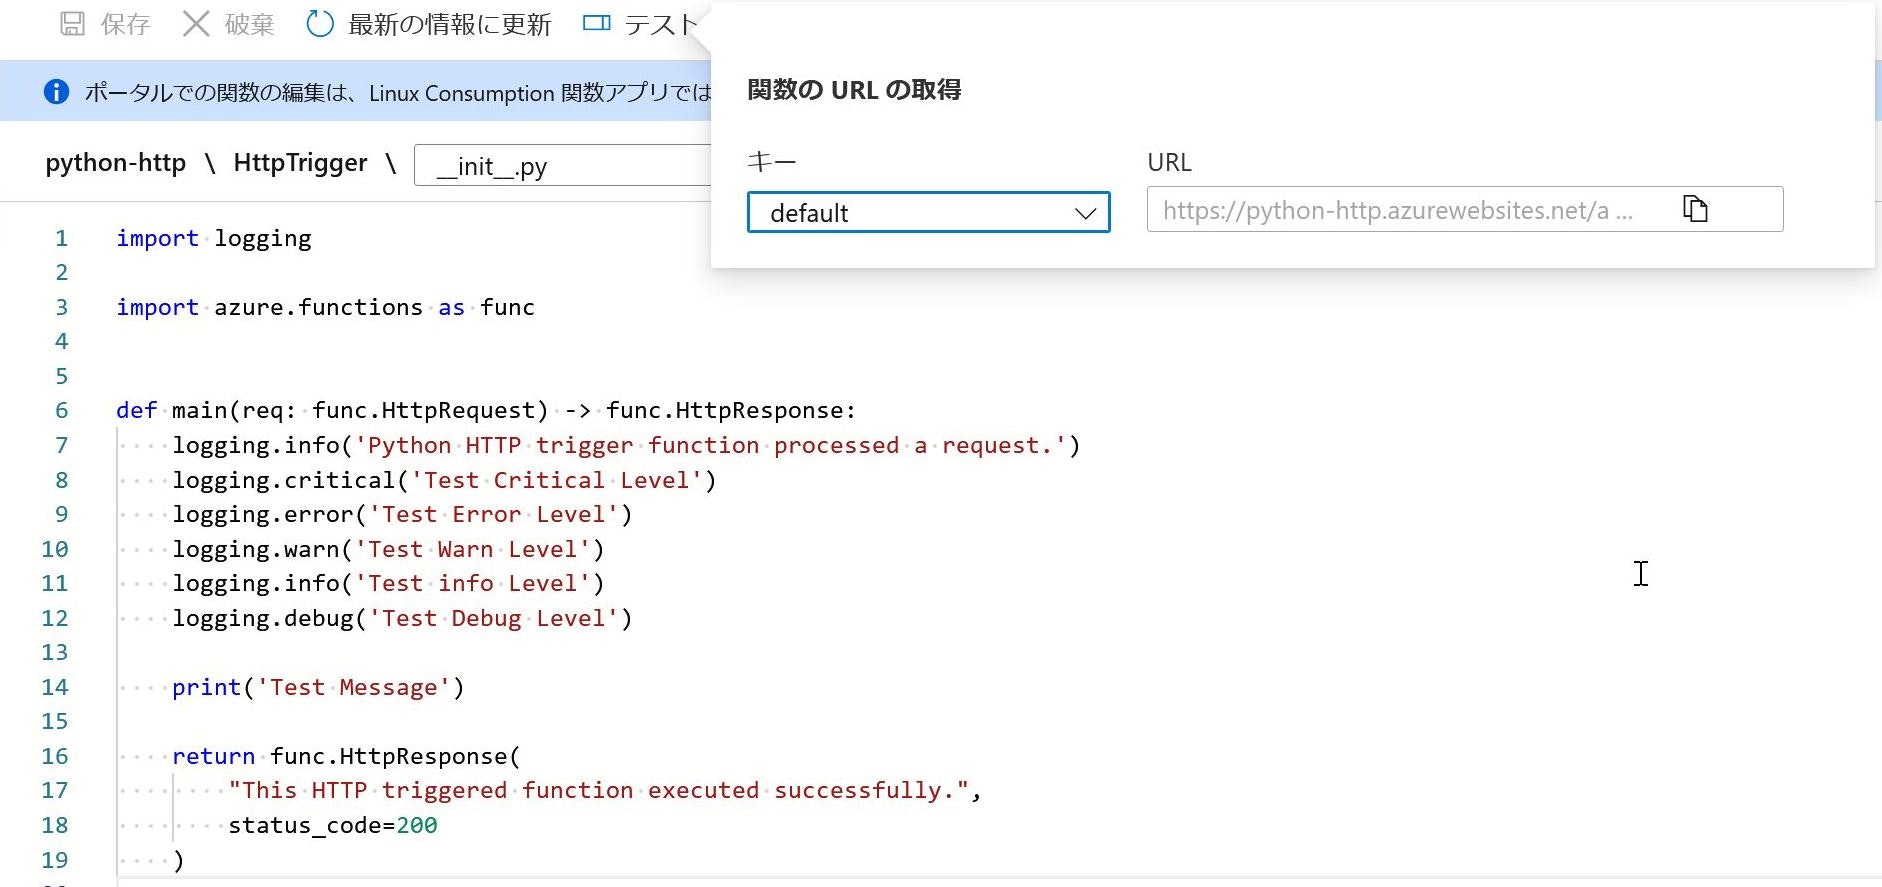Click logging.critical 'Test Critical Level' line
This screenshot has height=887, width=1882.
(x=444, y=480)
